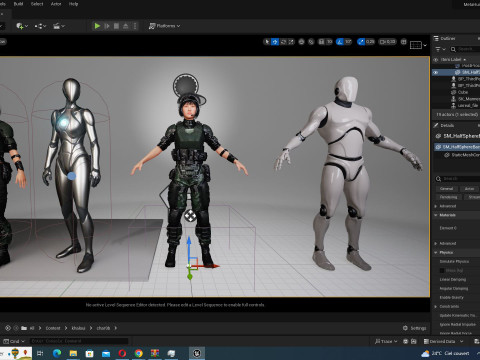Open the Derived Data dropdown
This screenshot has width=480, height=360.
click(x=444, y=341)
